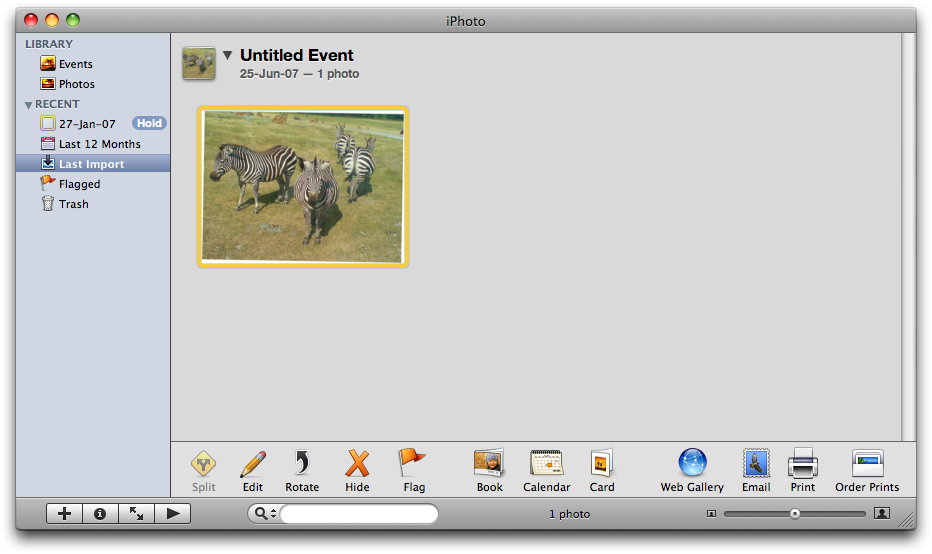Collapse the Untitled Event disclosure triangle

pos(228,56)
